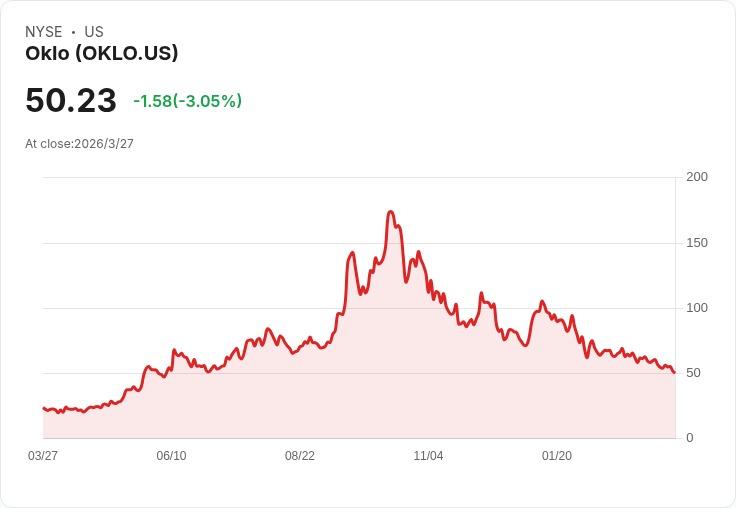
Task: Select the 11/04 date on x-axis
Action: tap(428, 456)
